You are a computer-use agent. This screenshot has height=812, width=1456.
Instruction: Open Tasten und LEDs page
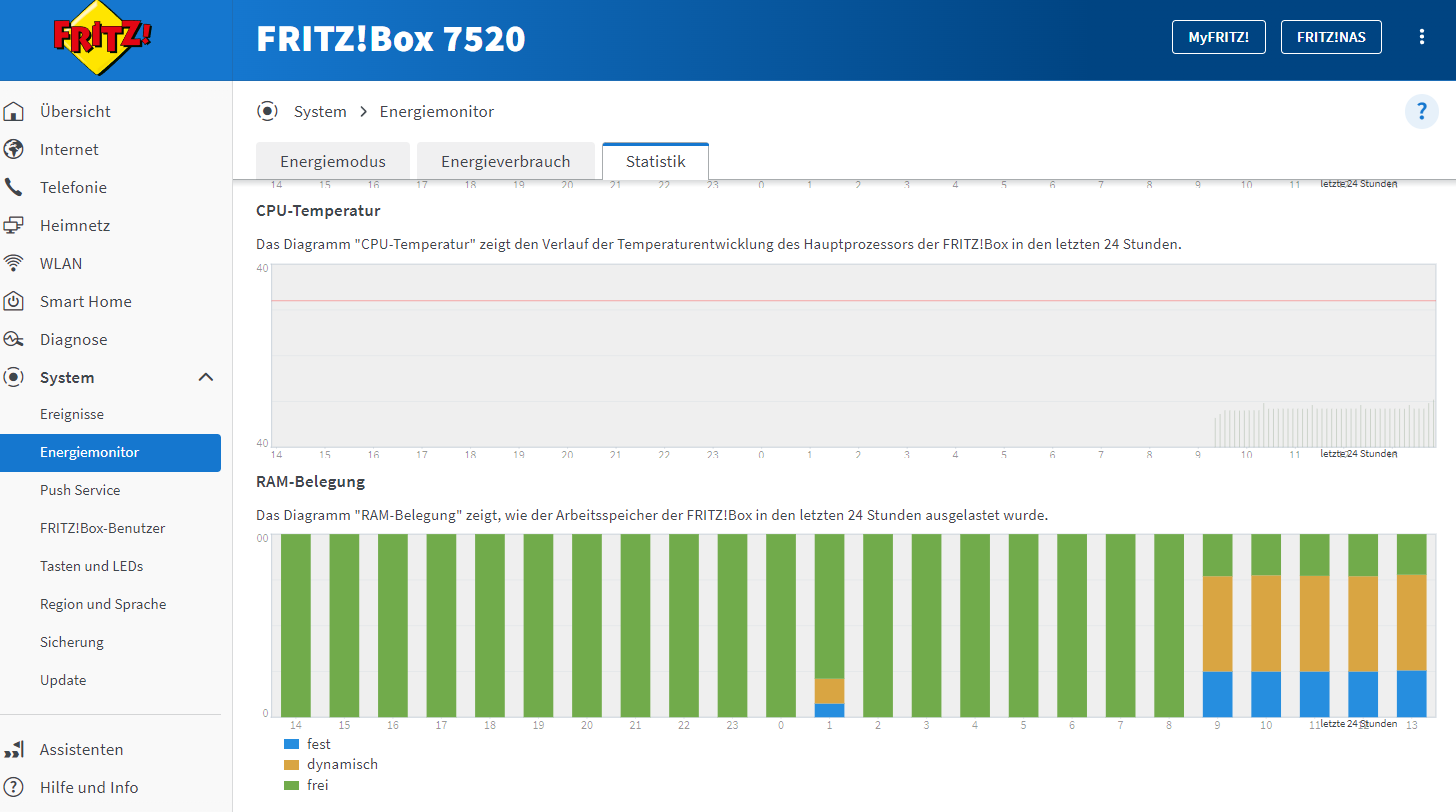(x=92, y=566)
